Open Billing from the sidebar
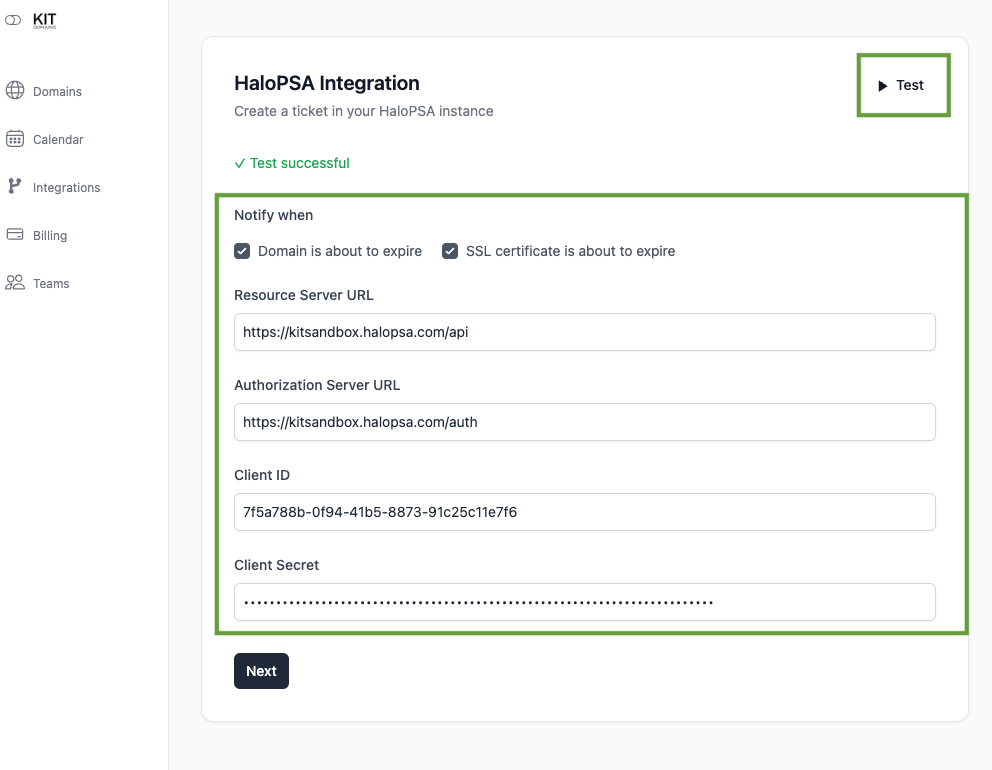Viewport: 992px width, 770px height. click(50, 235)
